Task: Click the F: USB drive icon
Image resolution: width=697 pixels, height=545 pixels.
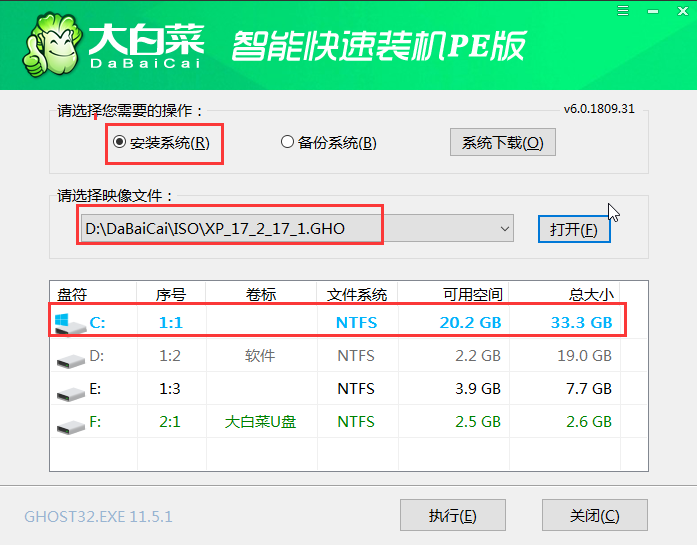Action: coord(71,423)
